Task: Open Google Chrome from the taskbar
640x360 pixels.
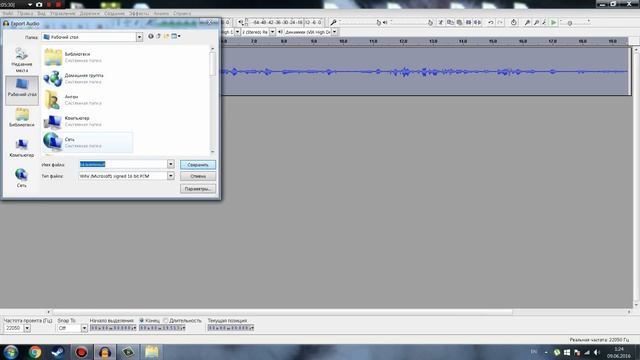Action: pos(35,352)
